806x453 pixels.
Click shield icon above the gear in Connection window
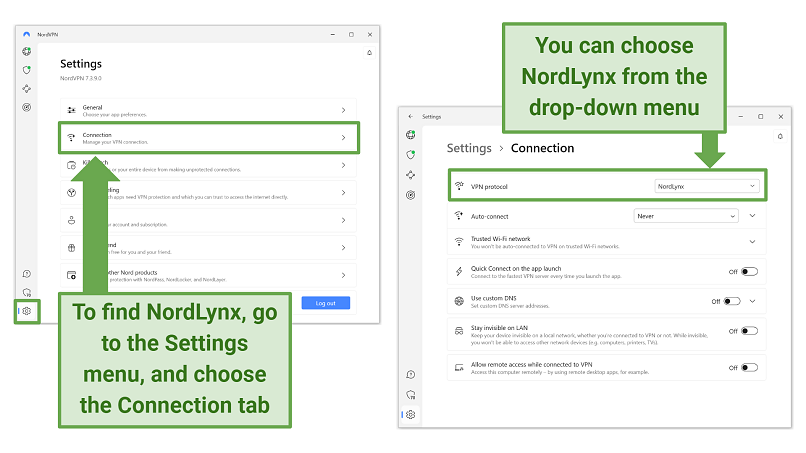[410, 395]
